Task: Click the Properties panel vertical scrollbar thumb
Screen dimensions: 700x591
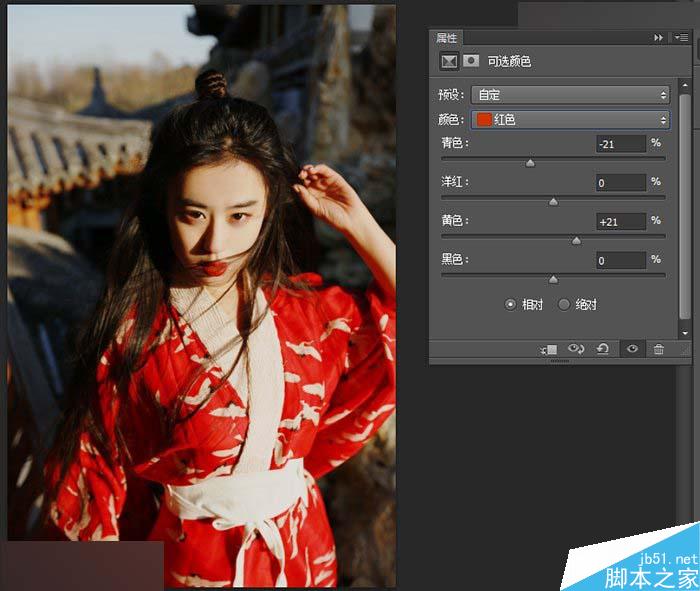Action: click(x=685, y=206)
